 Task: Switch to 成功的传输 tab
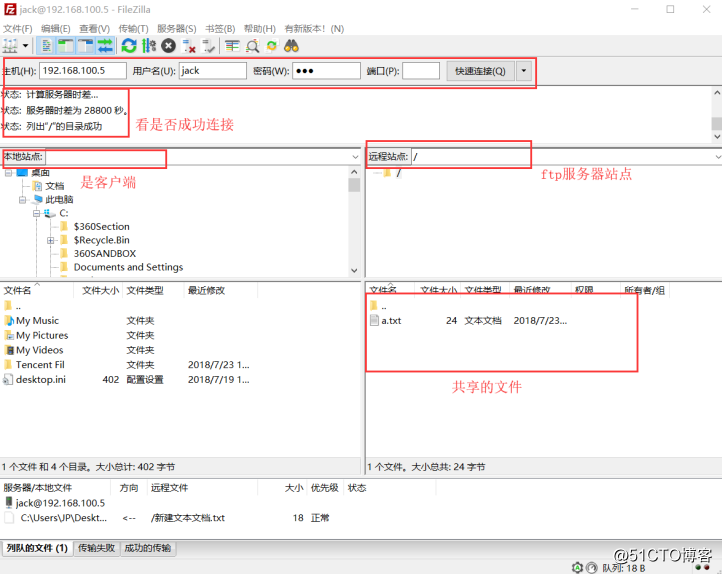coord(148,548)
